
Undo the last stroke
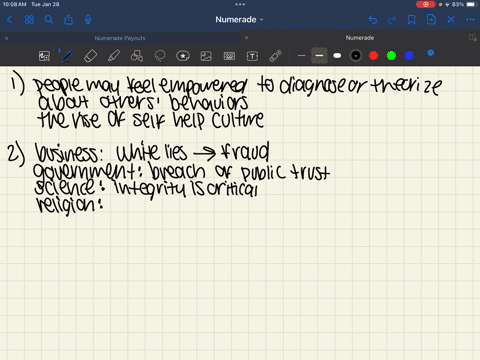(373, 20)
